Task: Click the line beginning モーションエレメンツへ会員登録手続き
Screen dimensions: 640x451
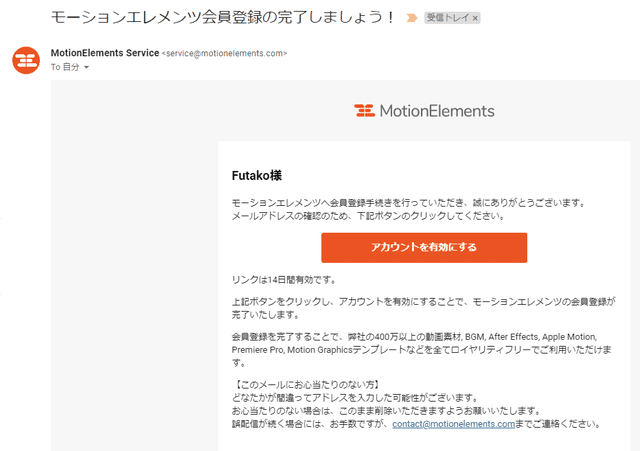Action: (409, 202)
